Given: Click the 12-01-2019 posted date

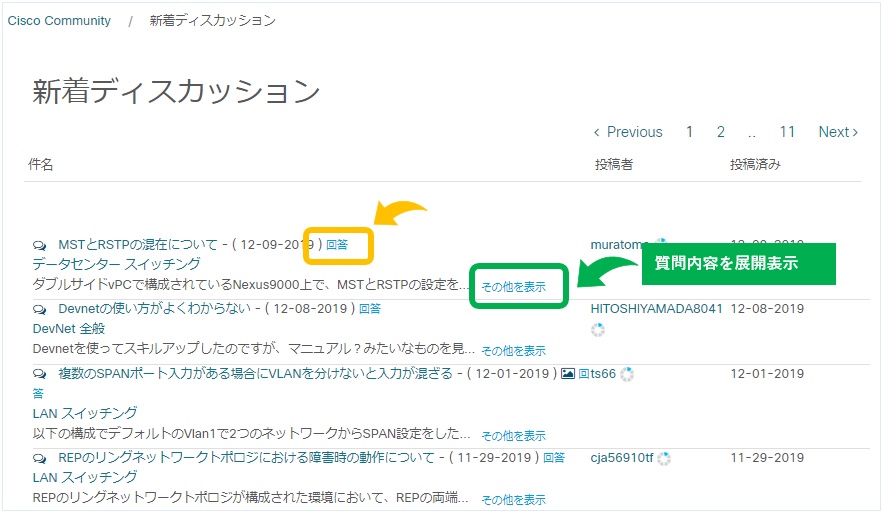Looking at the screenshot, I should (x=767, y=374).
